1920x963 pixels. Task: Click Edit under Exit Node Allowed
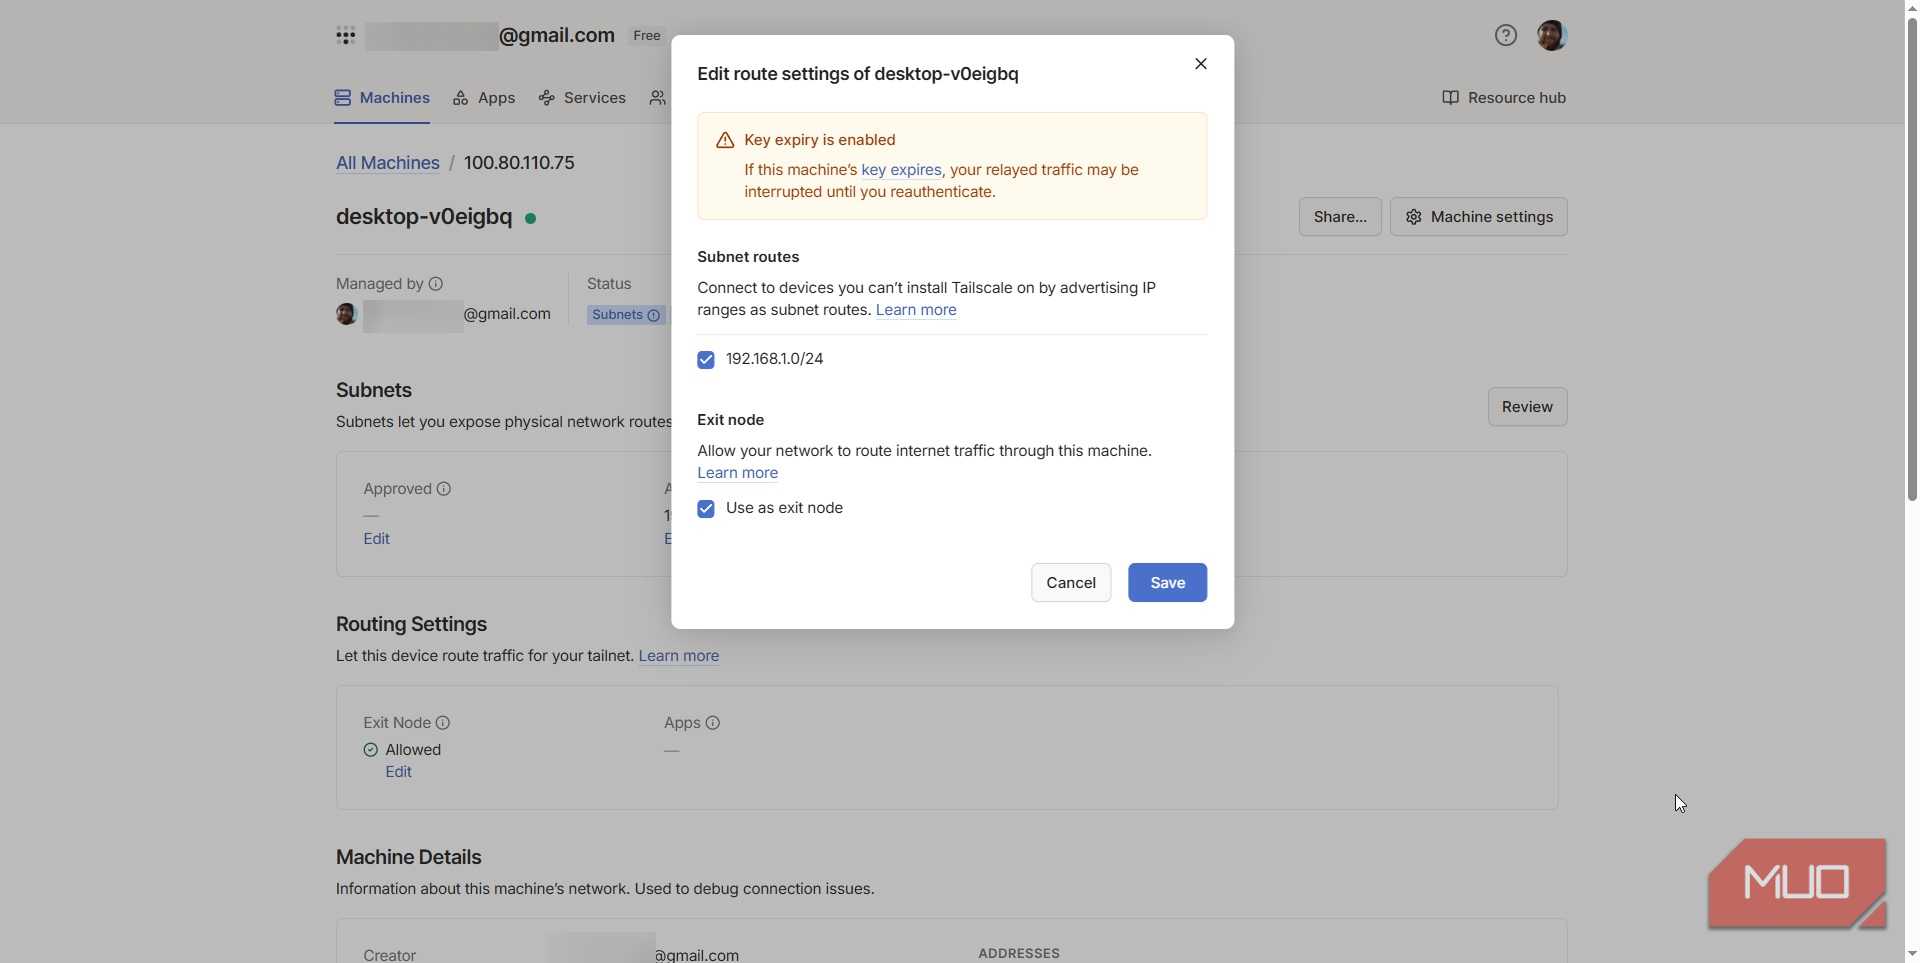pos(398,772)
